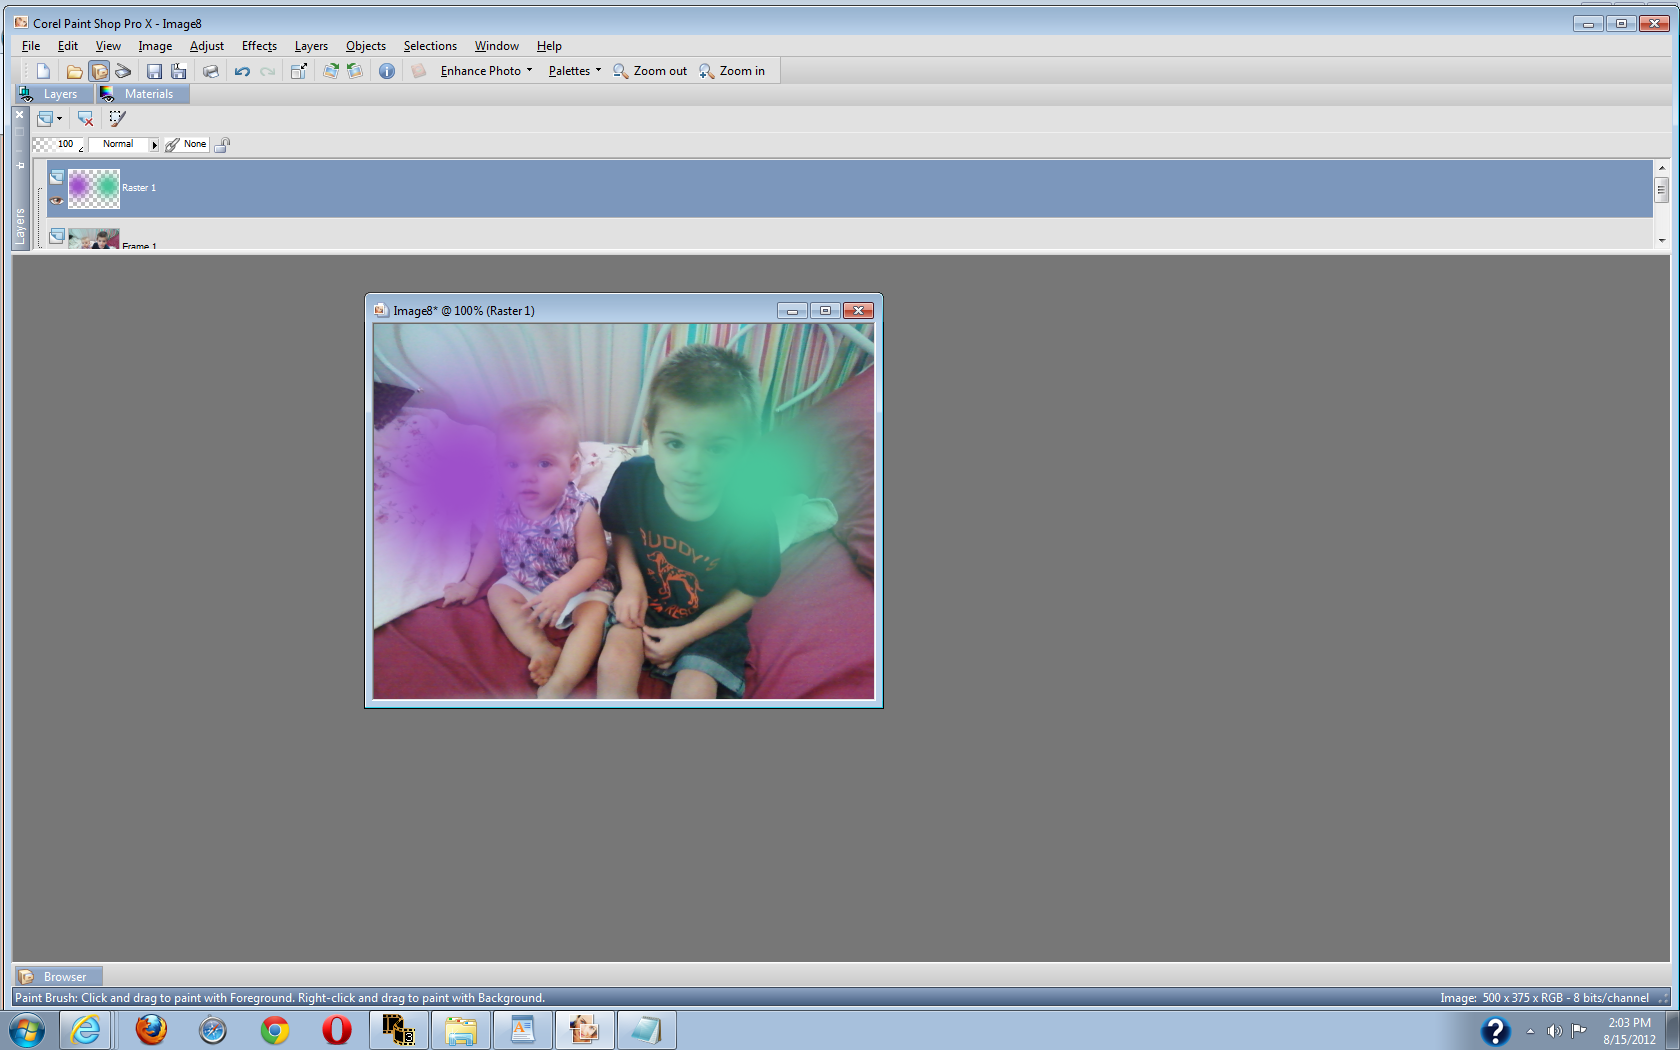Screen dimensions: 1680x1050
Task: Click the Edit Selection icon
Action: tap(117, 119)
